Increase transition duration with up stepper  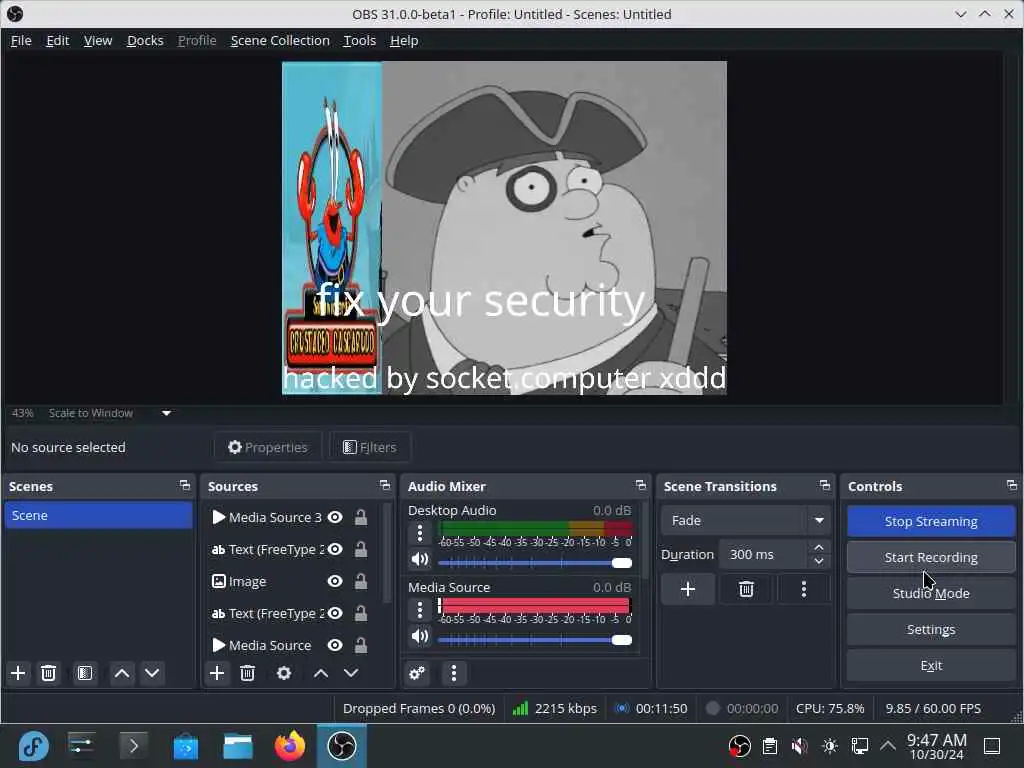[819, 547]
